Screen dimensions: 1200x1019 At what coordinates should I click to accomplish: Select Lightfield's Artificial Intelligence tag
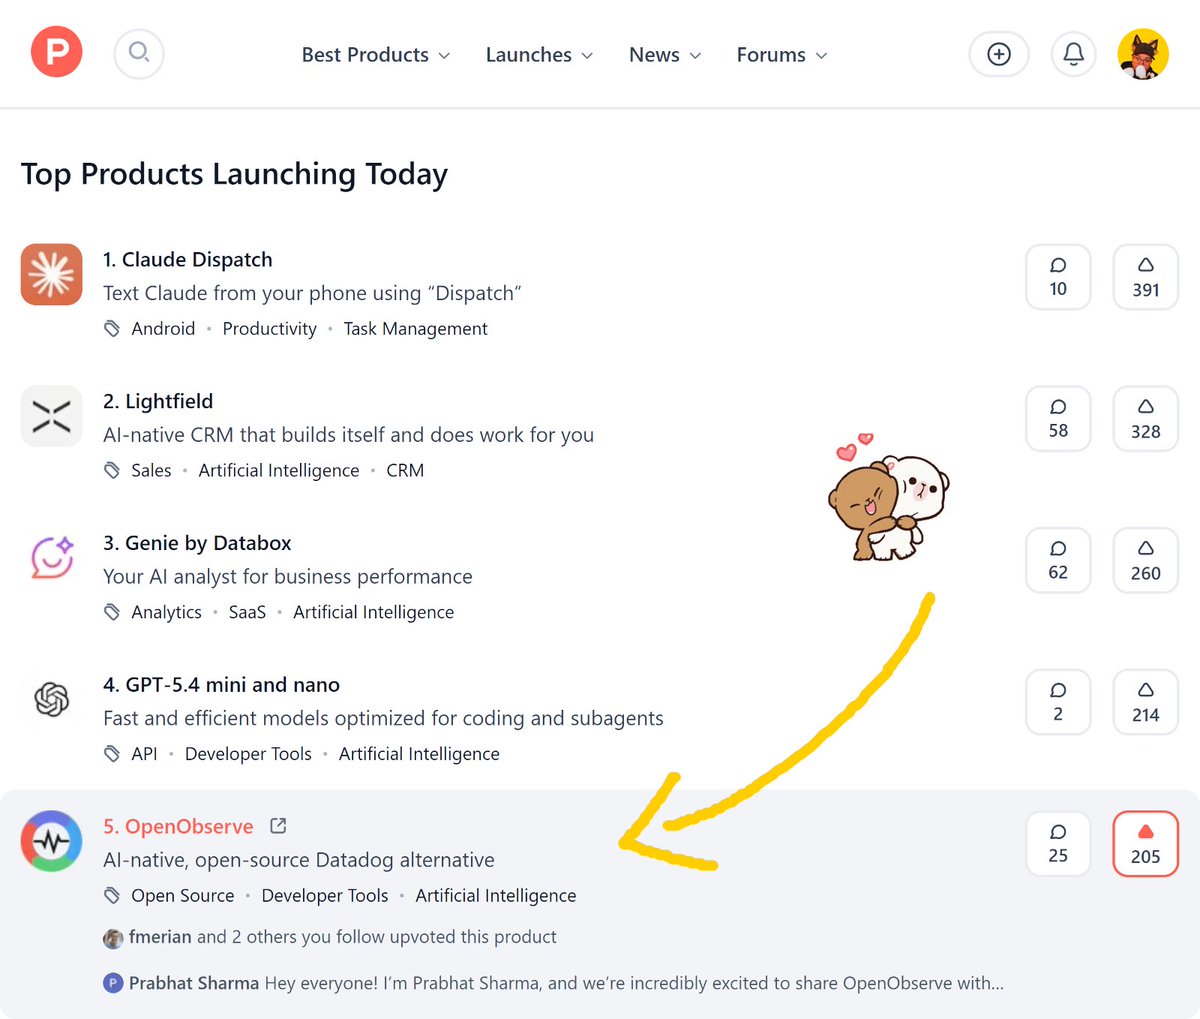[279, 471]
